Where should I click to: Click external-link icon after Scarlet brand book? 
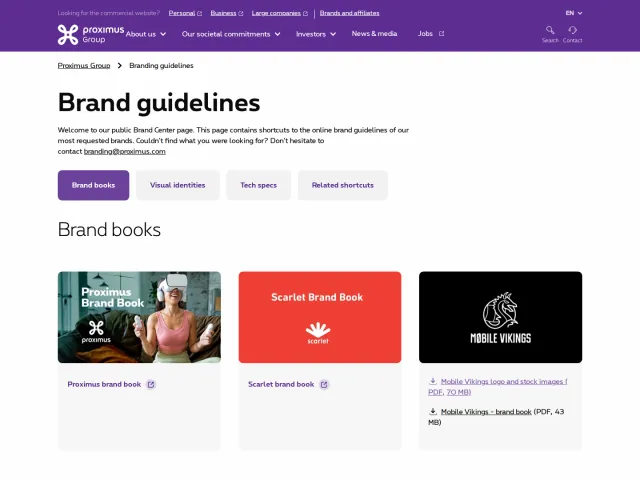pos(324,384)
